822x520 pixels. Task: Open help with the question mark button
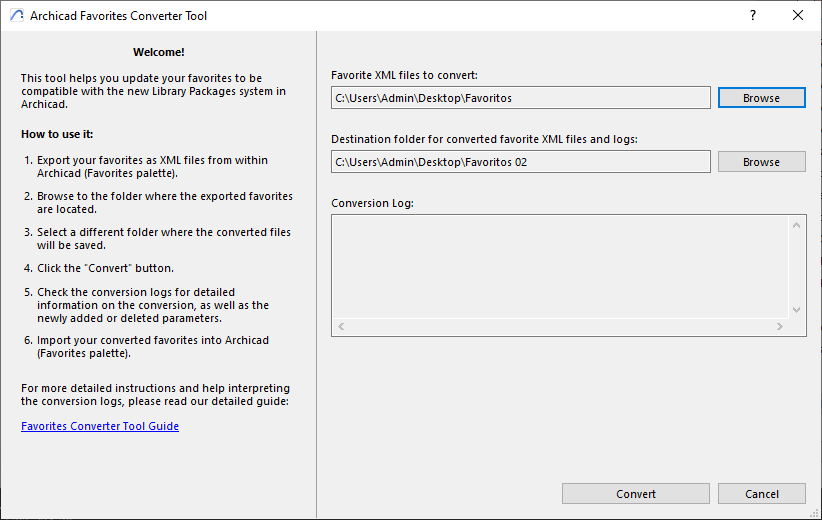(x=752, y=16)
